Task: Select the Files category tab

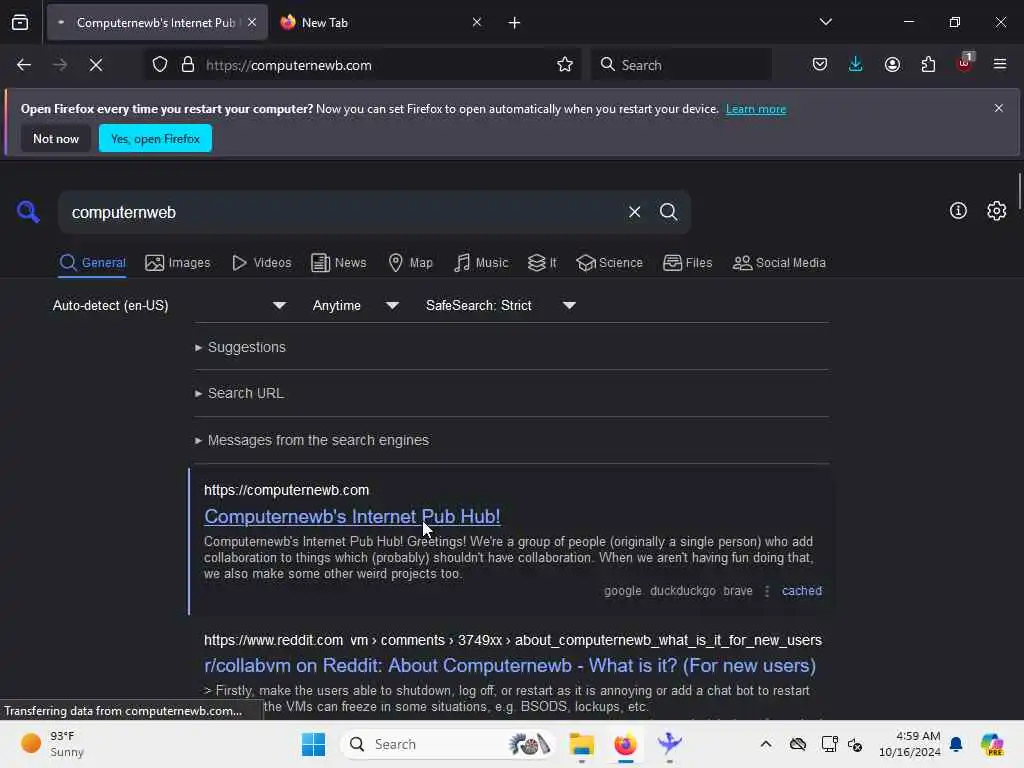Action: tap(687, 263)
